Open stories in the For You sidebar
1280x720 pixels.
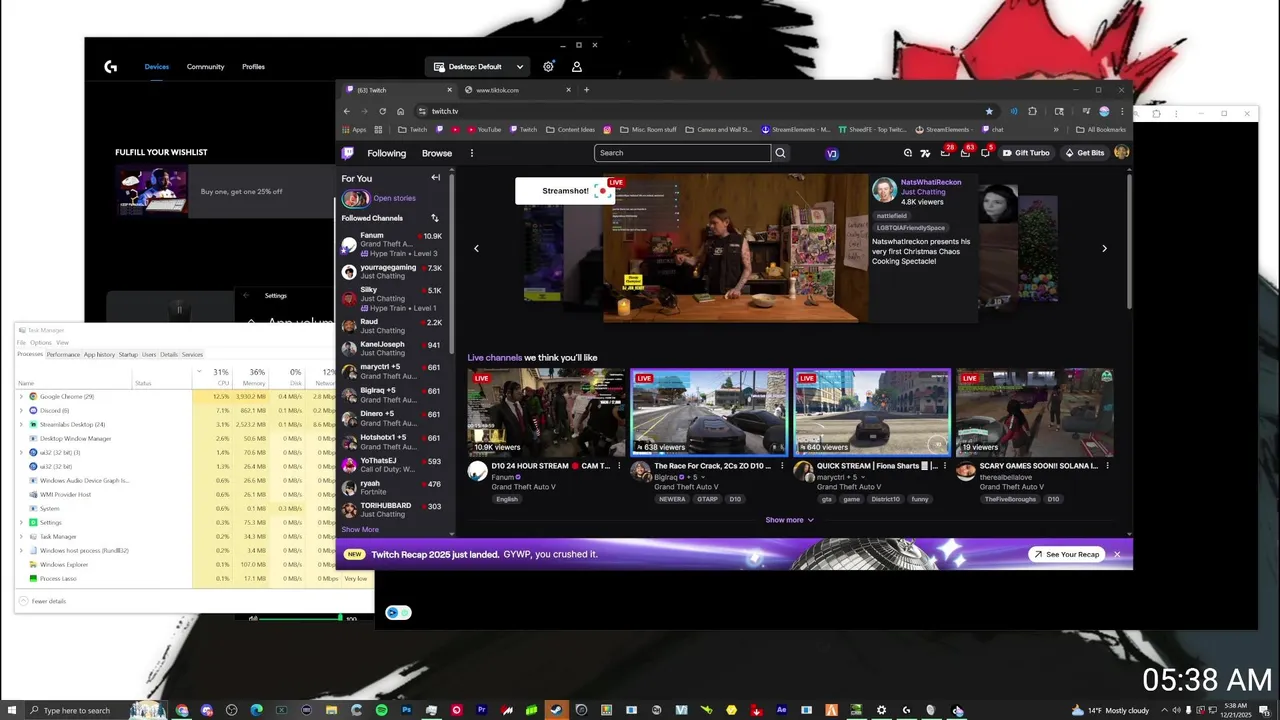(394, 198)
